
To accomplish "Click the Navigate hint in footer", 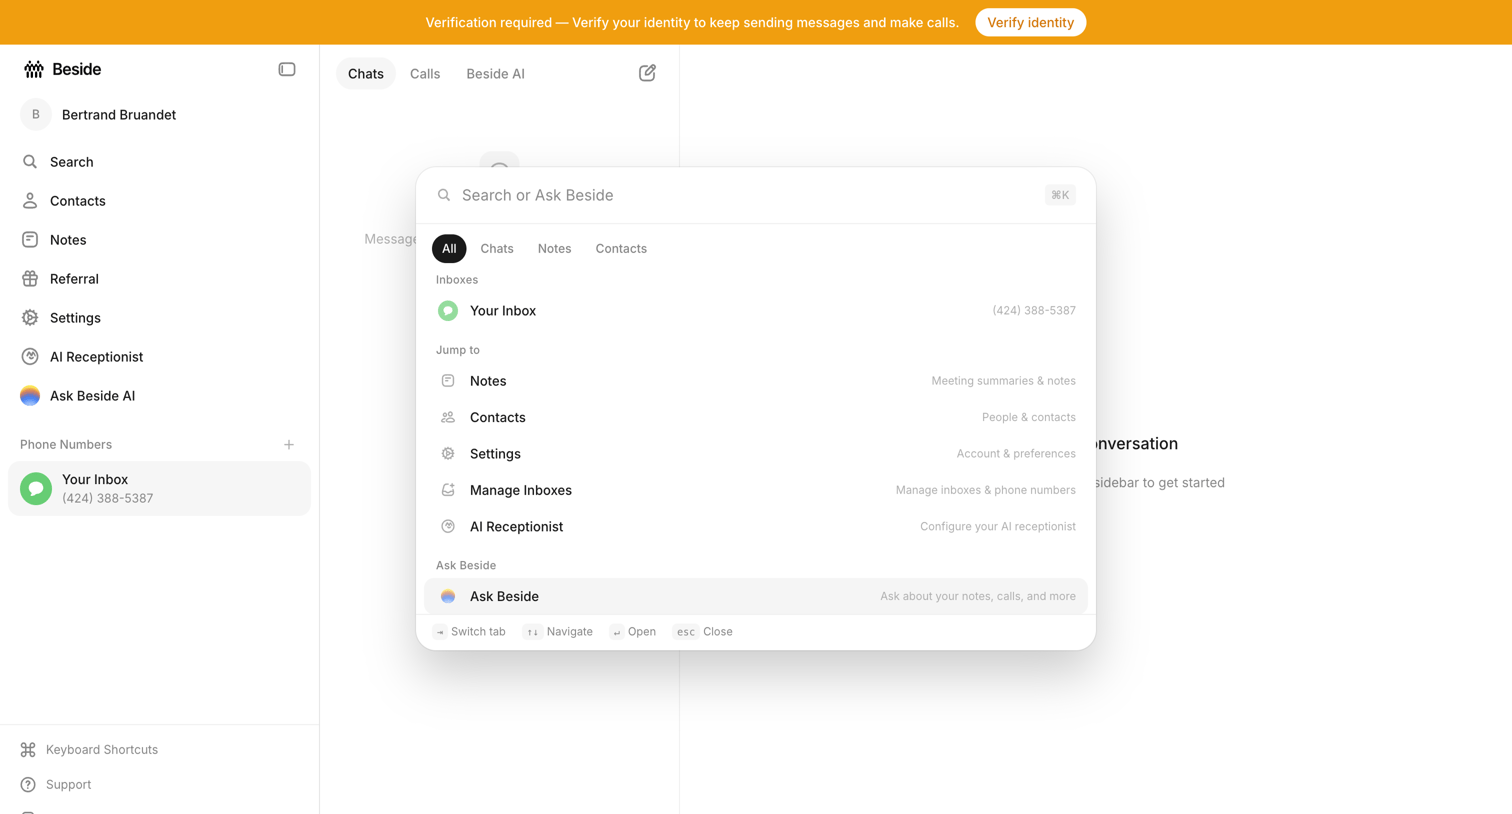I will (558, 632).
